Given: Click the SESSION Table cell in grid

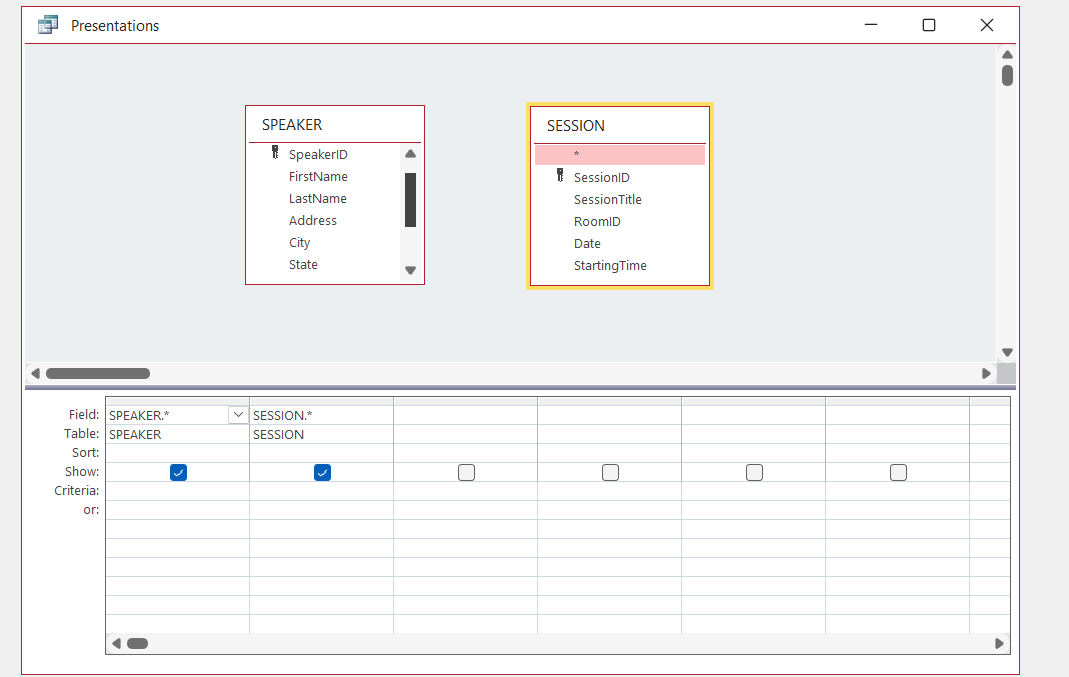Looking at the screenshot, I should click(x=321, y=434).
